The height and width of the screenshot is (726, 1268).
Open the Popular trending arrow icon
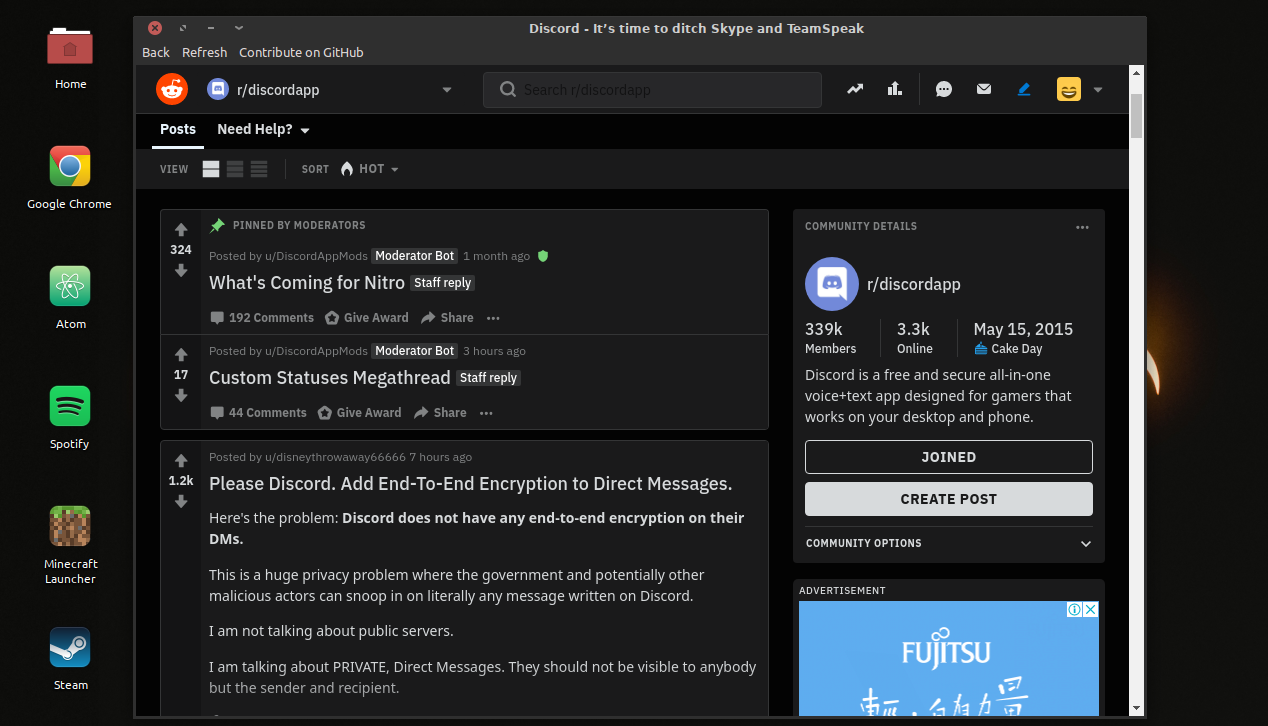pyautogui.click(x=855, y=89)
